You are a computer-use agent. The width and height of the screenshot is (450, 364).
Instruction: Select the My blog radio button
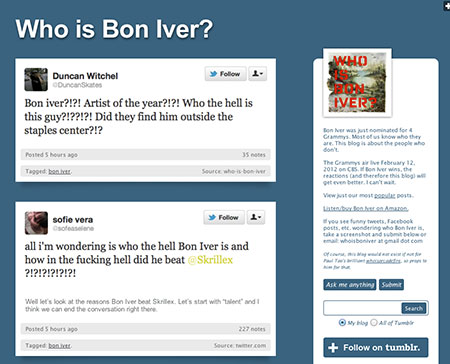point(342,322)
